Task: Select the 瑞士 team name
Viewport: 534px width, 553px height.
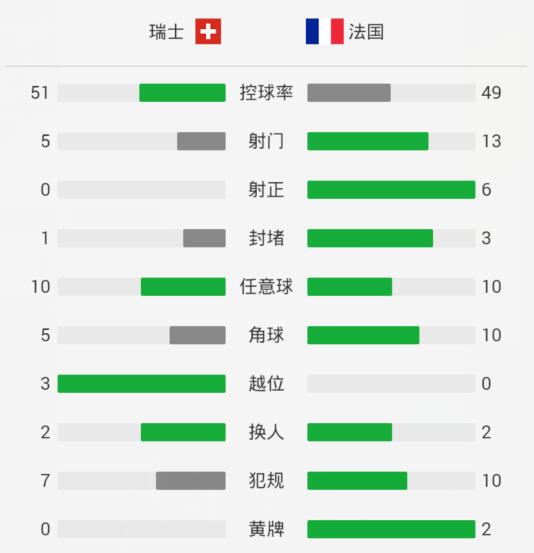Action: point(166,32)
